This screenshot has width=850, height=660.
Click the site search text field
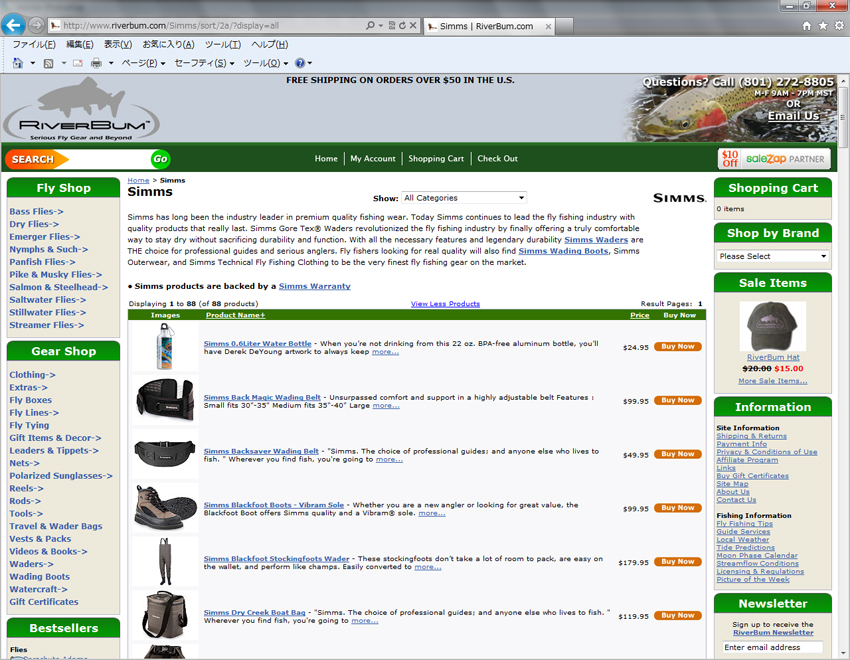pyautogui.click(x=109, y=159)
